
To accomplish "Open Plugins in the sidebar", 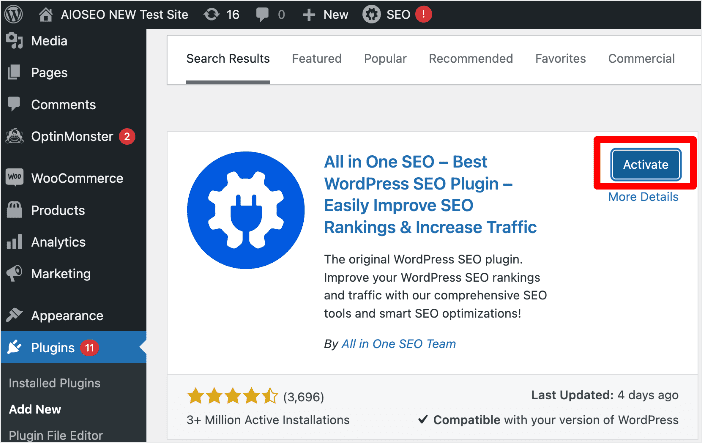I will [x=52, y=348].
